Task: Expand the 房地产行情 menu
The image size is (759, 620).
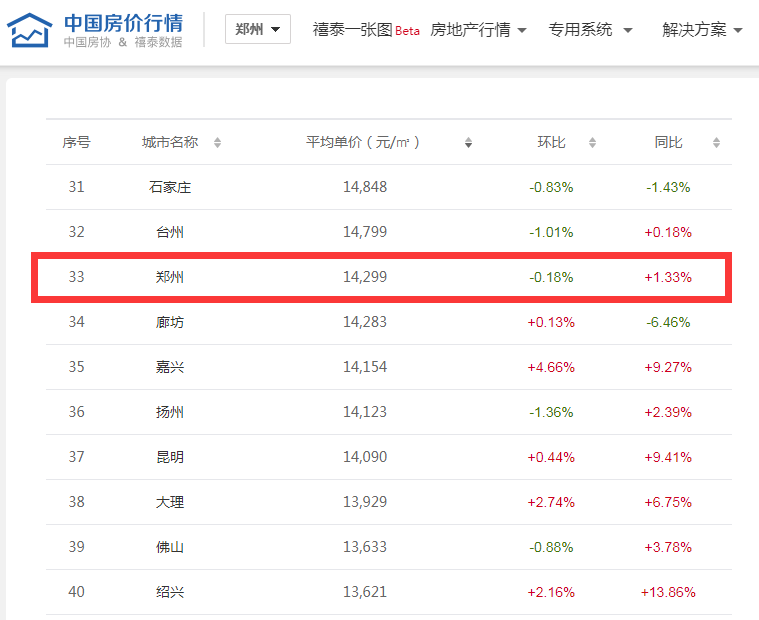Action: [478, 30]
